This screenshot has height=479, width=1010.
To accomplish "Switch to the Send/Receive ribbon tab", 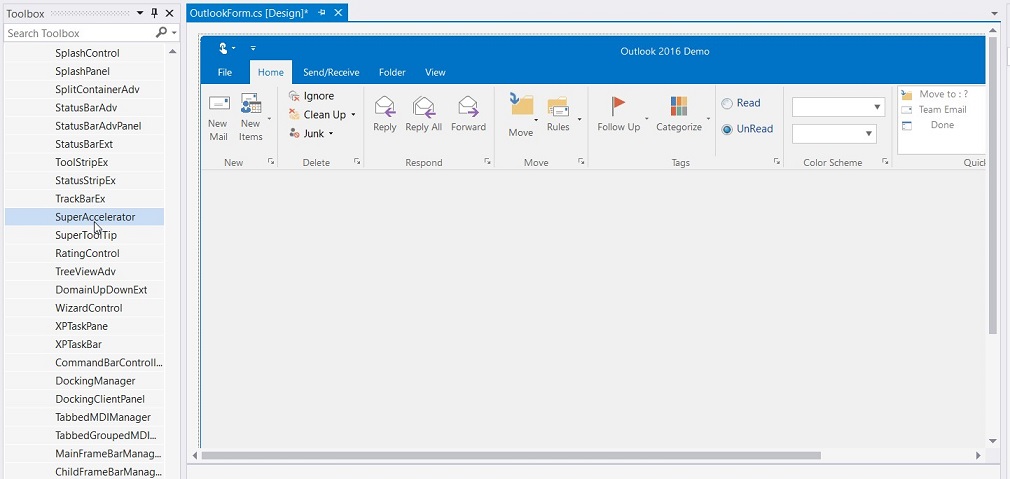I will click(331, 72).
